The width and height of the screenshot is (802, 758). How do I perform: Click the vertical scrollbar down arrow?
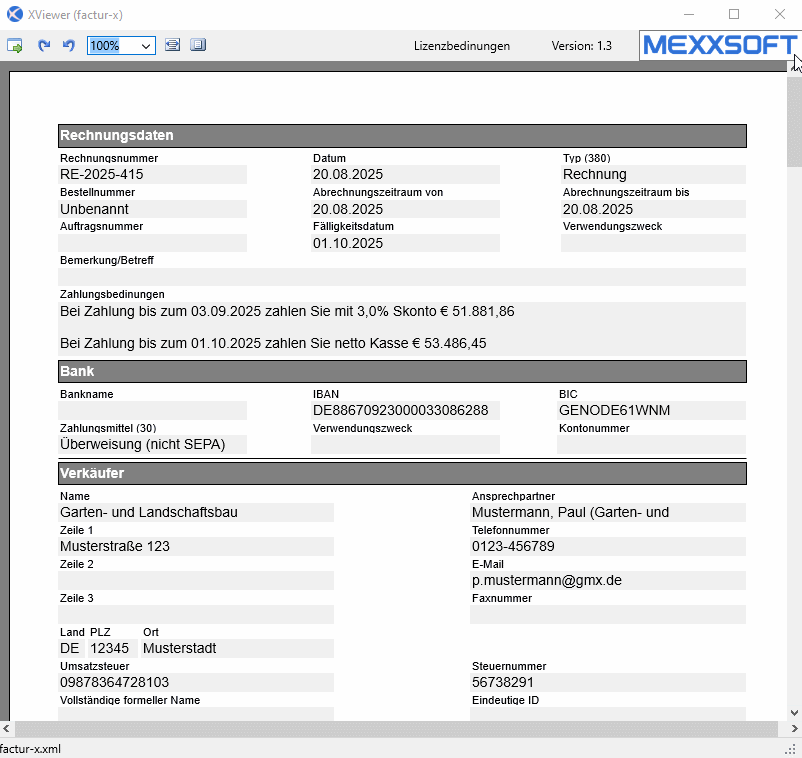tap(794, 712)
